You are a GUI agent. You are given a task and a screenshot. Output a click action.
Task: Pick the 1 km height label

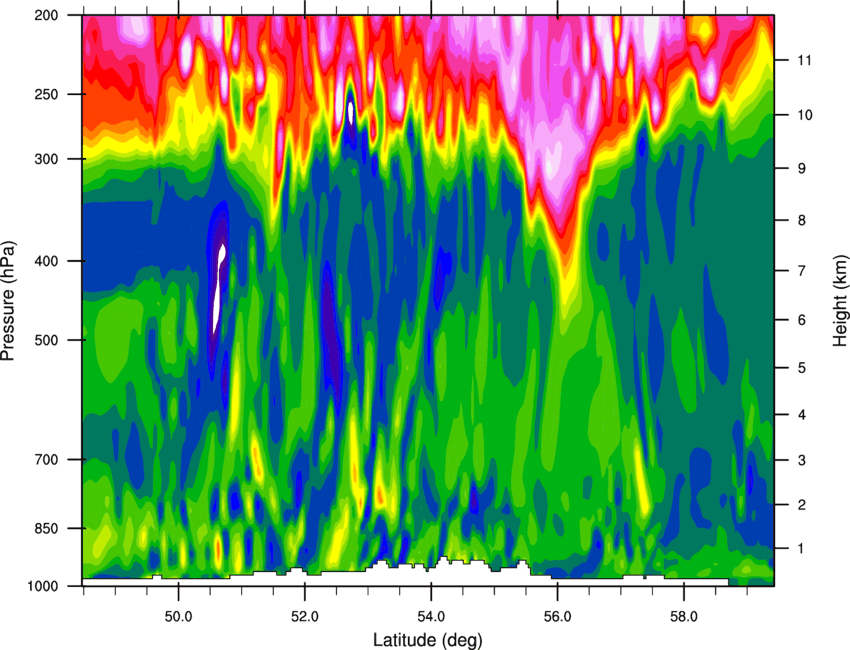tap(802, 548)
